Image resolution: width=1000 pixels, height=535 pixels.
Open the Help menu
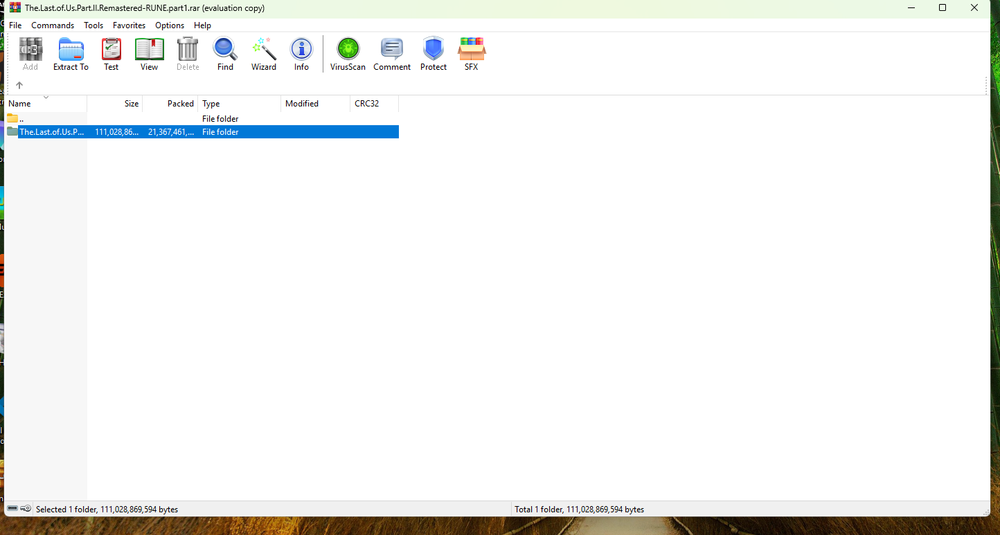point(202,26)
